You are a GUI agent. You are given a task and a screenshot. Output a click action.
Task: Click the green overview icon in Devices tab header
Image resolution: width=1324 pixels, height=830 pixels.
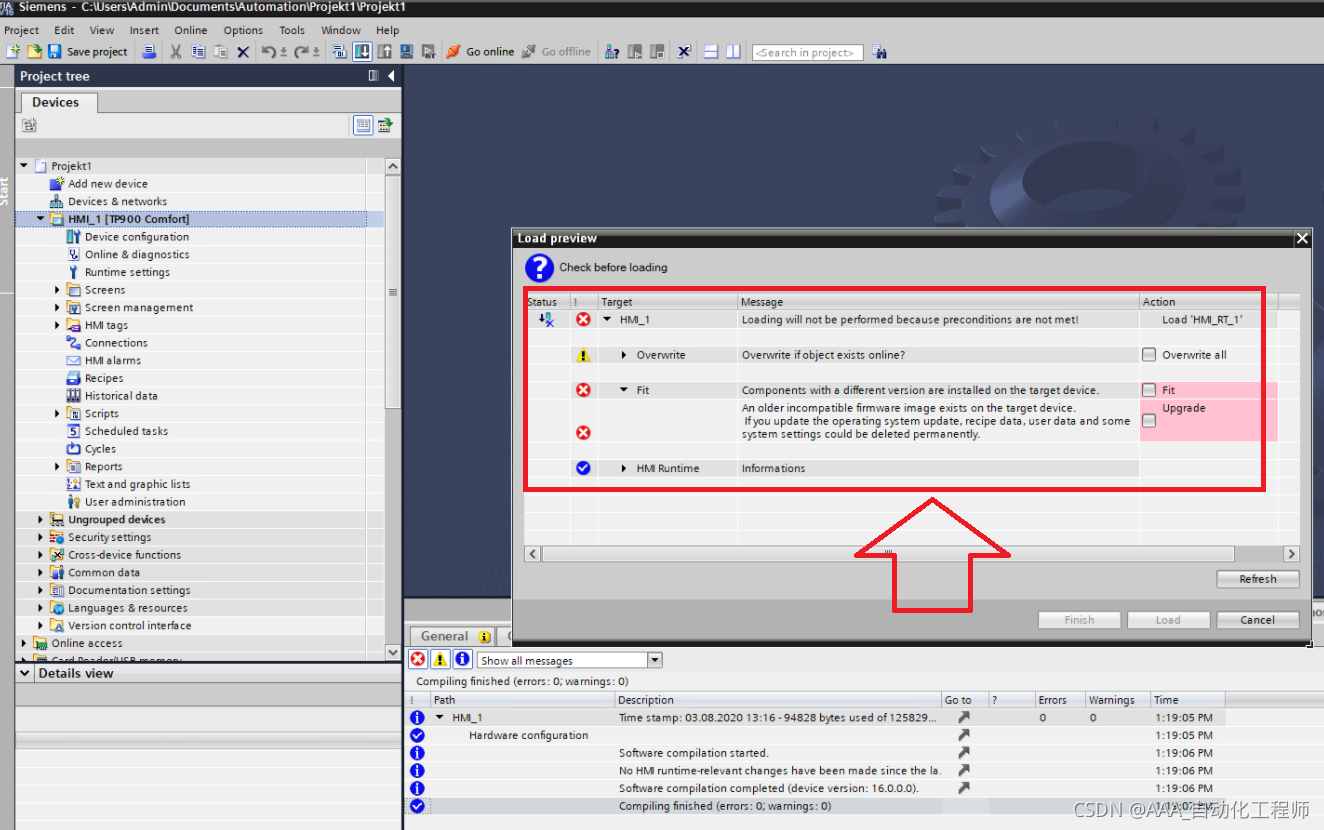click(385, 125)
